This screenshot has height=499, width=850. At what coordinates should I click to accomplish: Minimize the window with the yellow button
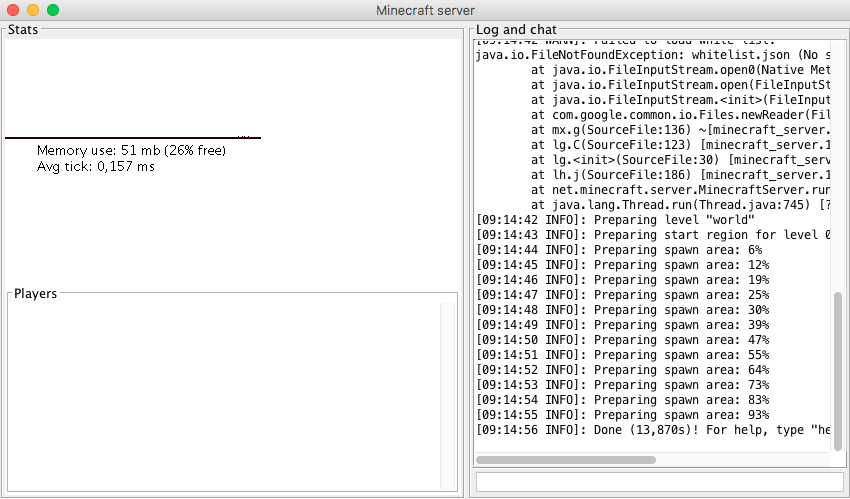point(33,10)
